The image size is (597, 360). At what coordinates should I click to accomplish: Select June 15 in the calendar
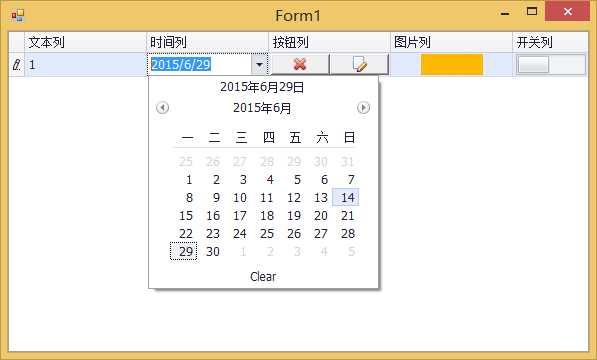(x=185, y=216)
